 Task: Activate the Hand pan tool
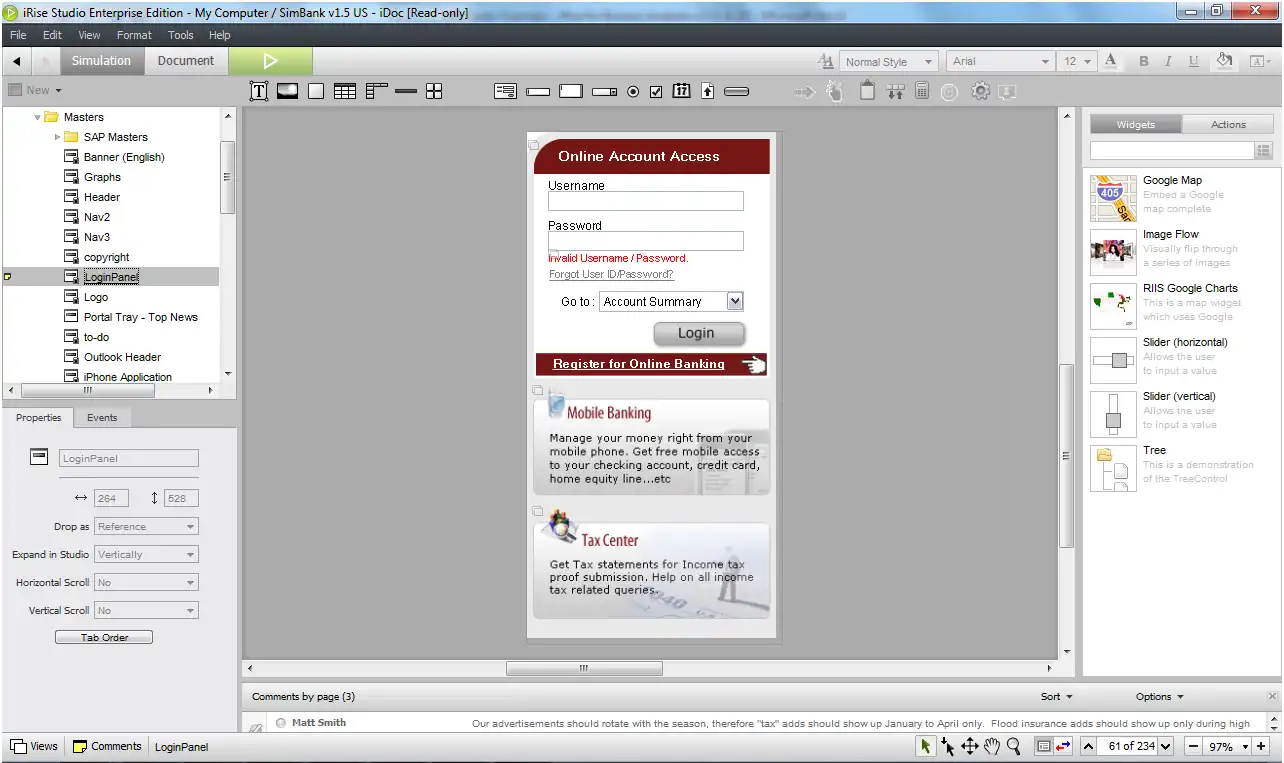[x=991, y=746]
